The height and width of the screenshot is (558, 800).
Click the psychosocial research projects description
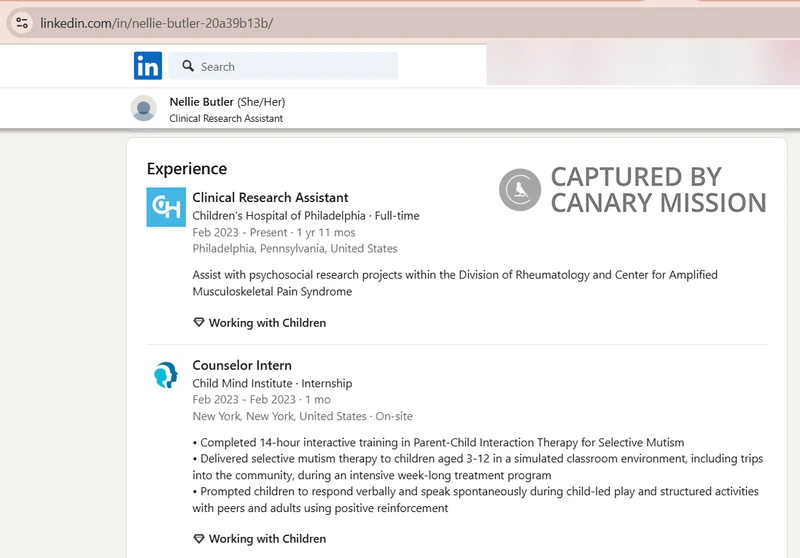455,283
